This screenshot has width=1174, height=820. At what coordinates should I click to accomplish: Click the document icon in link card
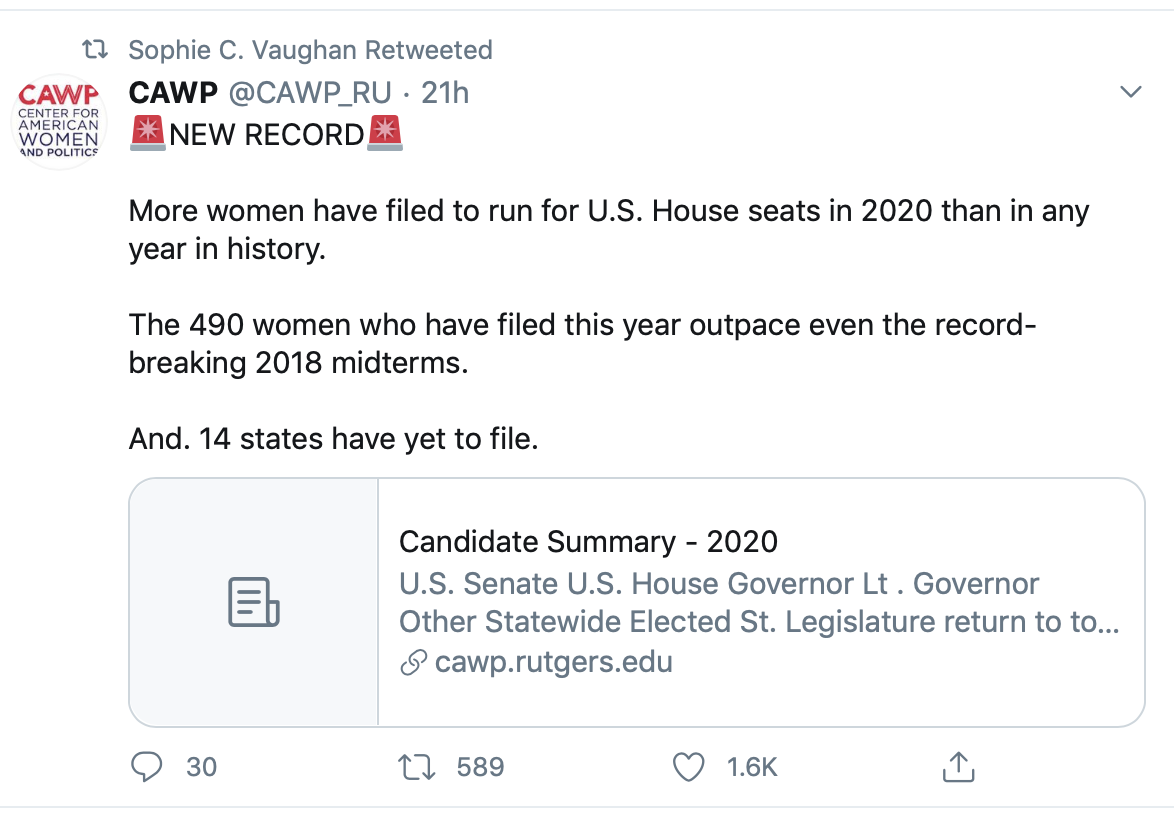[x=254, y=602]
